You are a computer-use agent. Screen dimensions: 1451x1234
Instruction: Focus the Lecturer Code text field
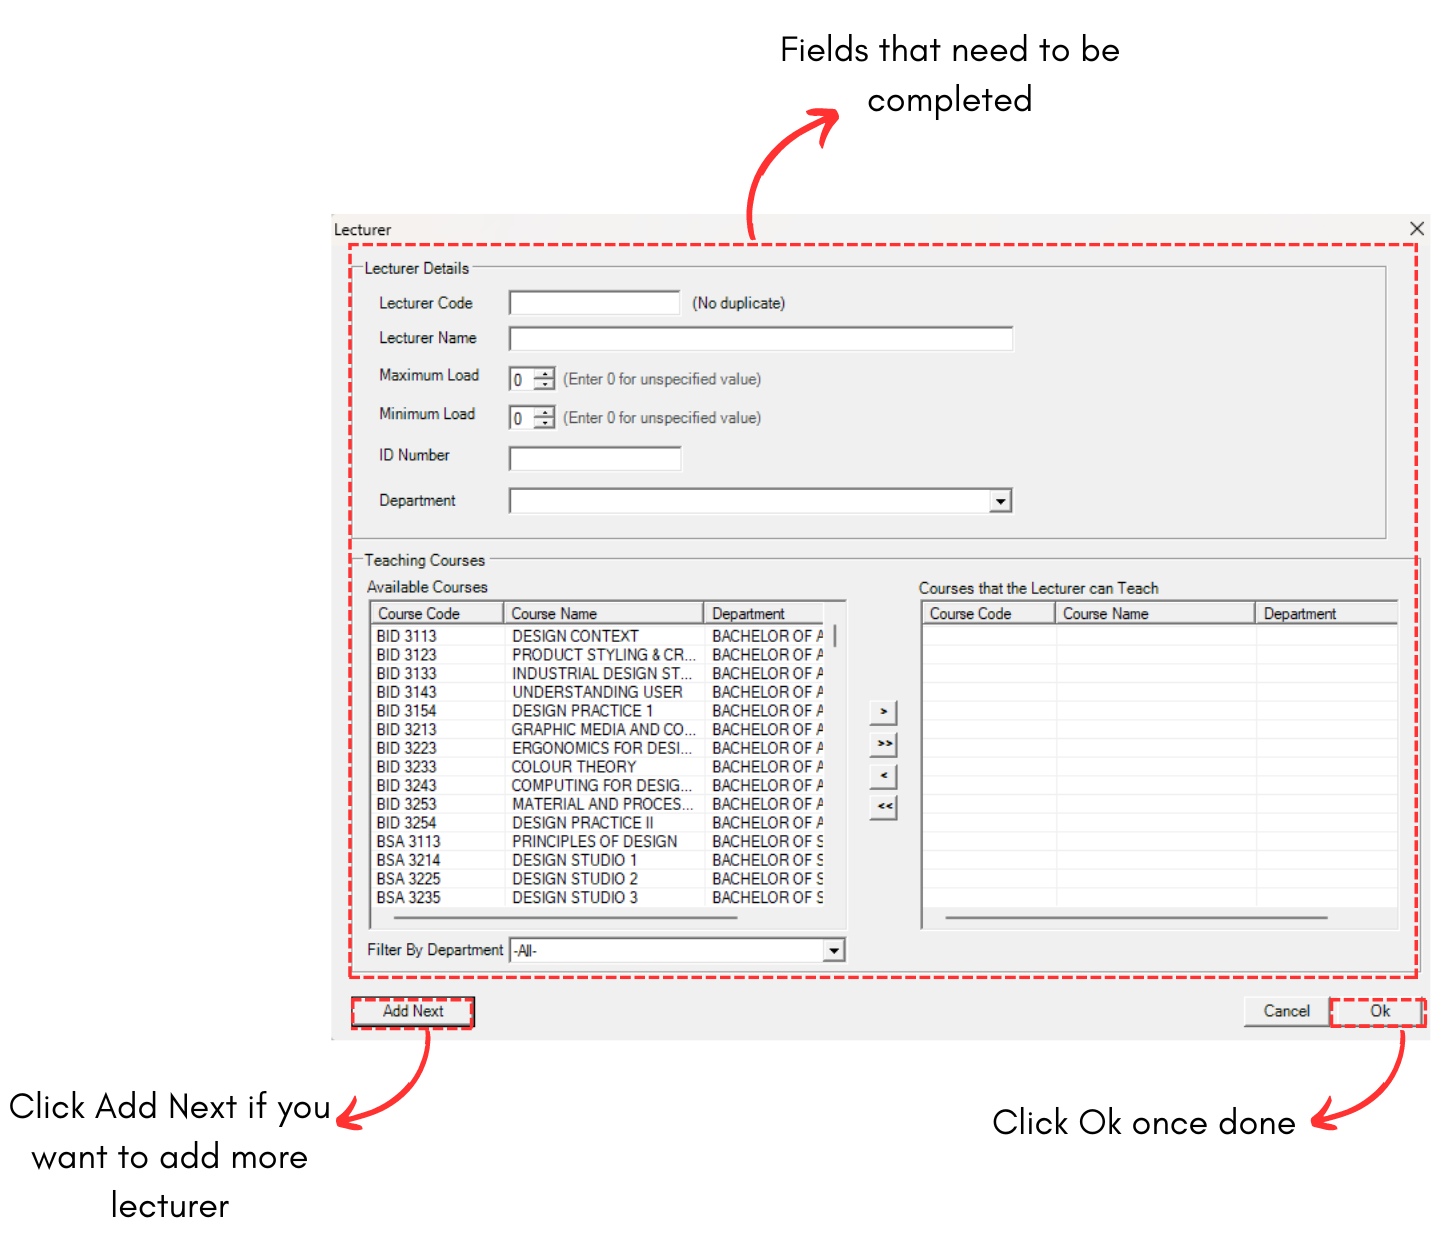coord(594,303)
